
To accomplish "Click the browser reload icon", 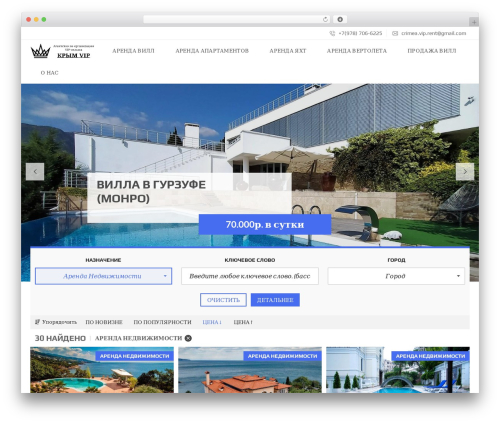I will pyautogui.click(x=325, y=19).
